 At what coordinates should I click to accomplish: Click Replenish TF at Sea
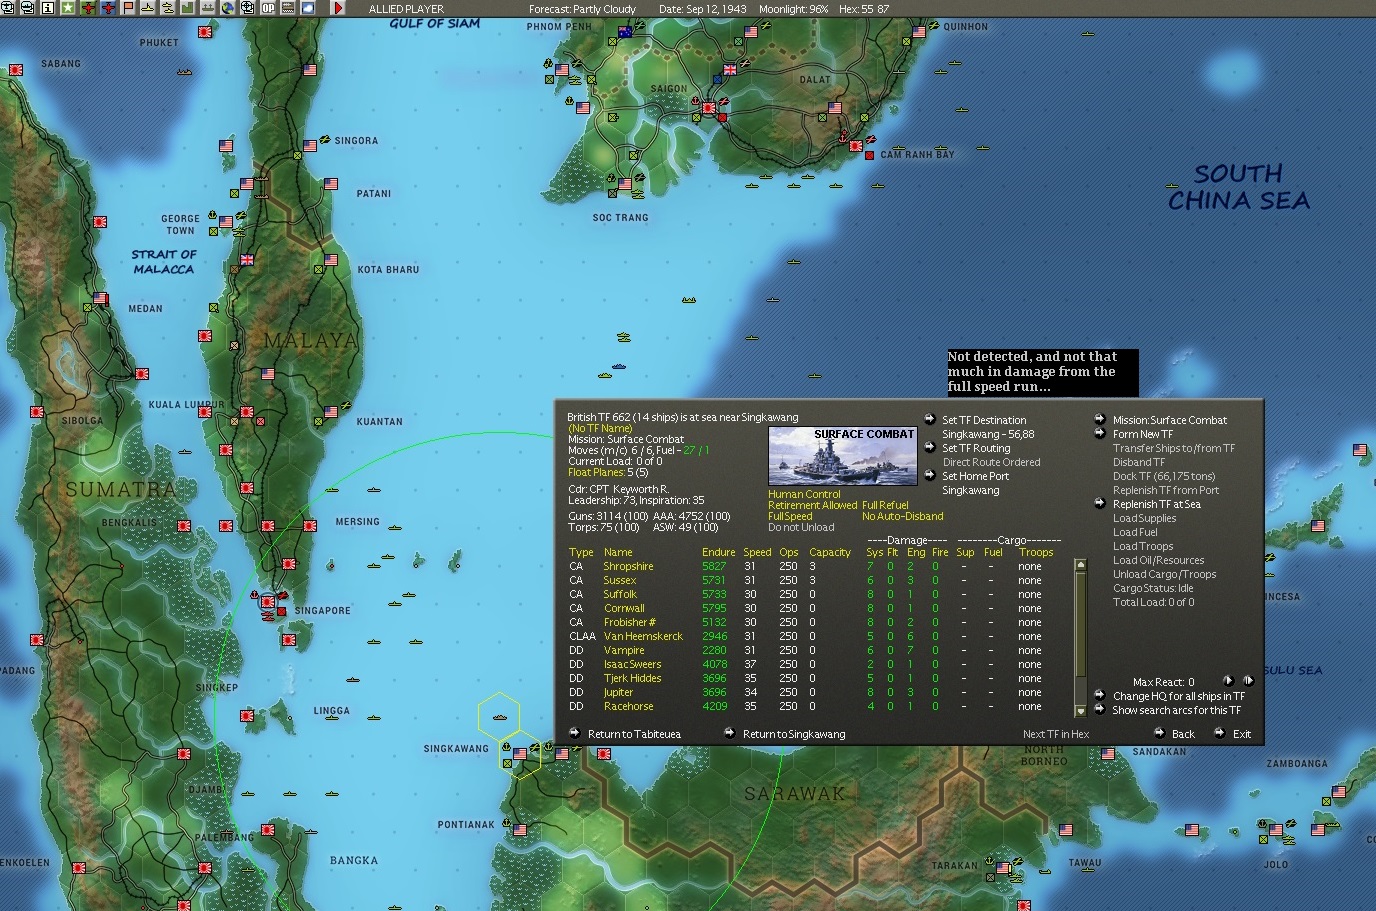[x=1156, y=504]
